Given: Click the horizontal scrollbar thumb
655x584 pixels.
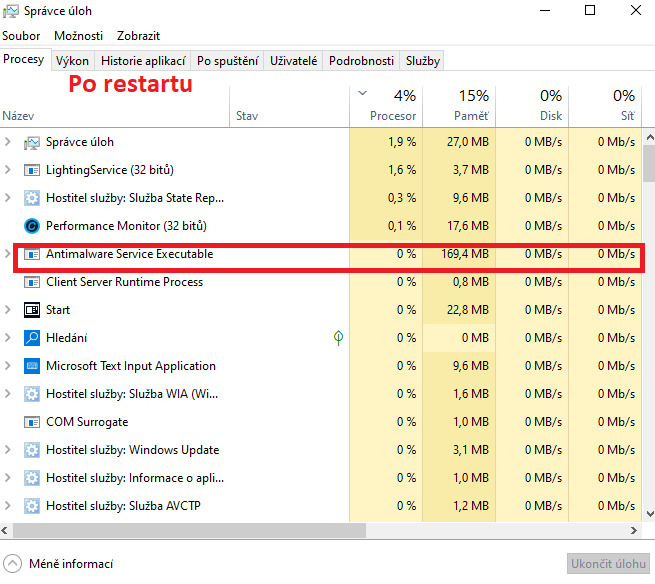Looking at the screenshot, I should 189,531.
